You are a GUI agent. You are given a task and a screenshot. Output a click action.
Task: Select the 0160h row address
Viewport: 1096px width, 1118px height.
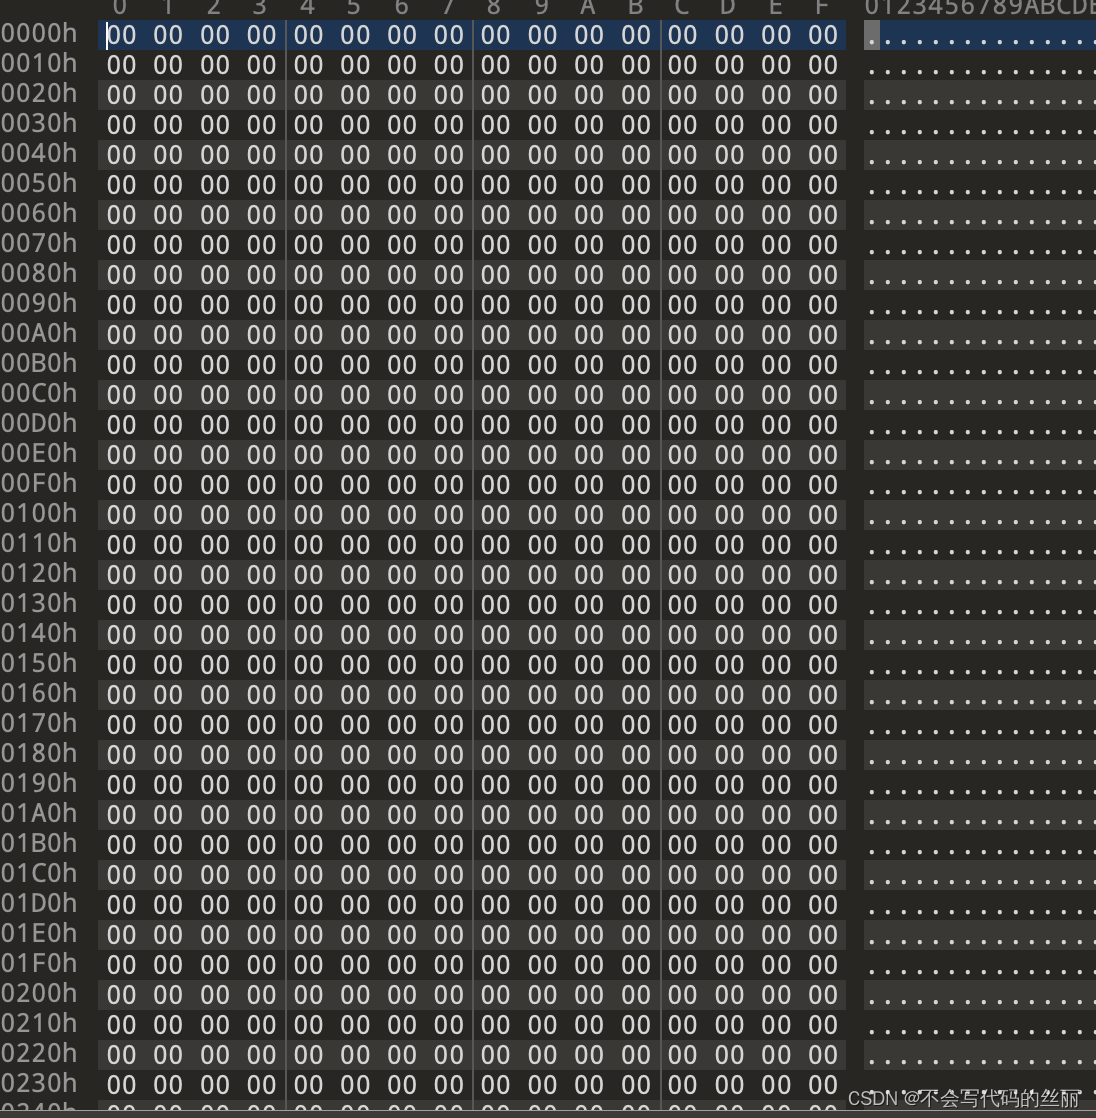(x=39, y=693)
